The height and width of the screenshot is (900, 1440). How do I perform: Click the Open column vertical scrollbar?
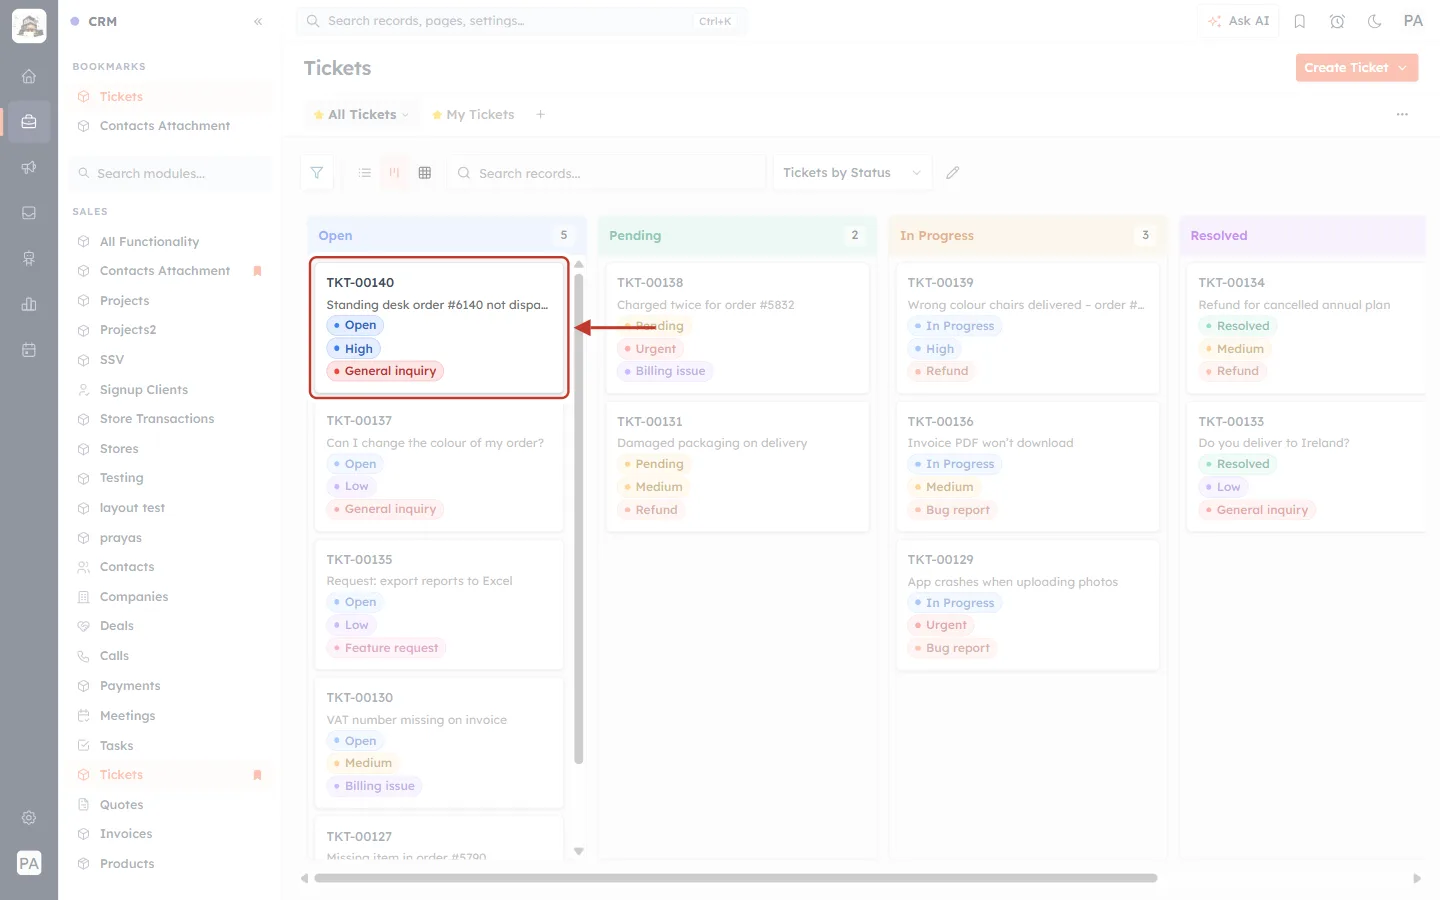579,518
